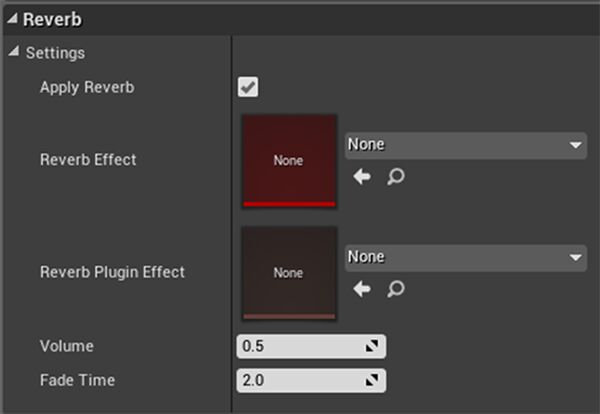
Task: Collapse the Reverb section header triangle
Action: 12,20
